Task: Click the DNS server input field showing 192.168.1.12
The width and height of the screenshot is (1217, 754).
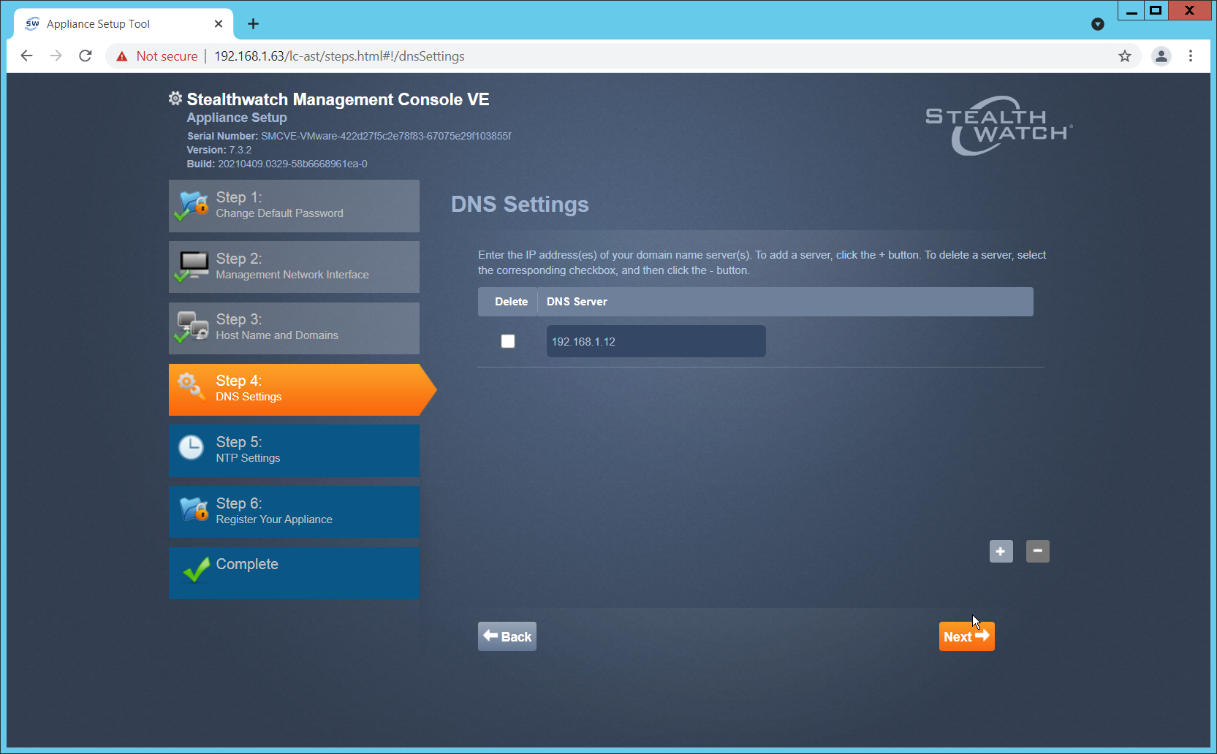Action: (x=655, y=340)
